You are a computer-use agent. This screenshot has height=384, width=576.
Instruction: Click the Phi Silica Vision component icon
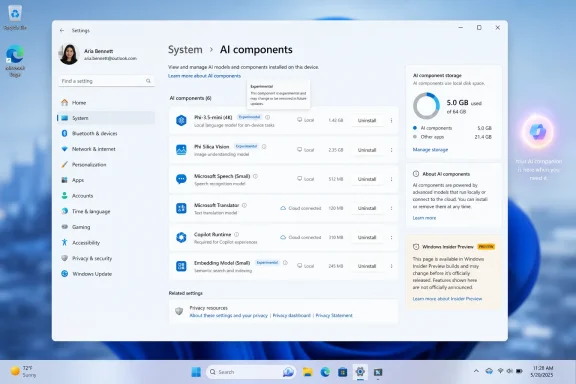tap(181, 150)
